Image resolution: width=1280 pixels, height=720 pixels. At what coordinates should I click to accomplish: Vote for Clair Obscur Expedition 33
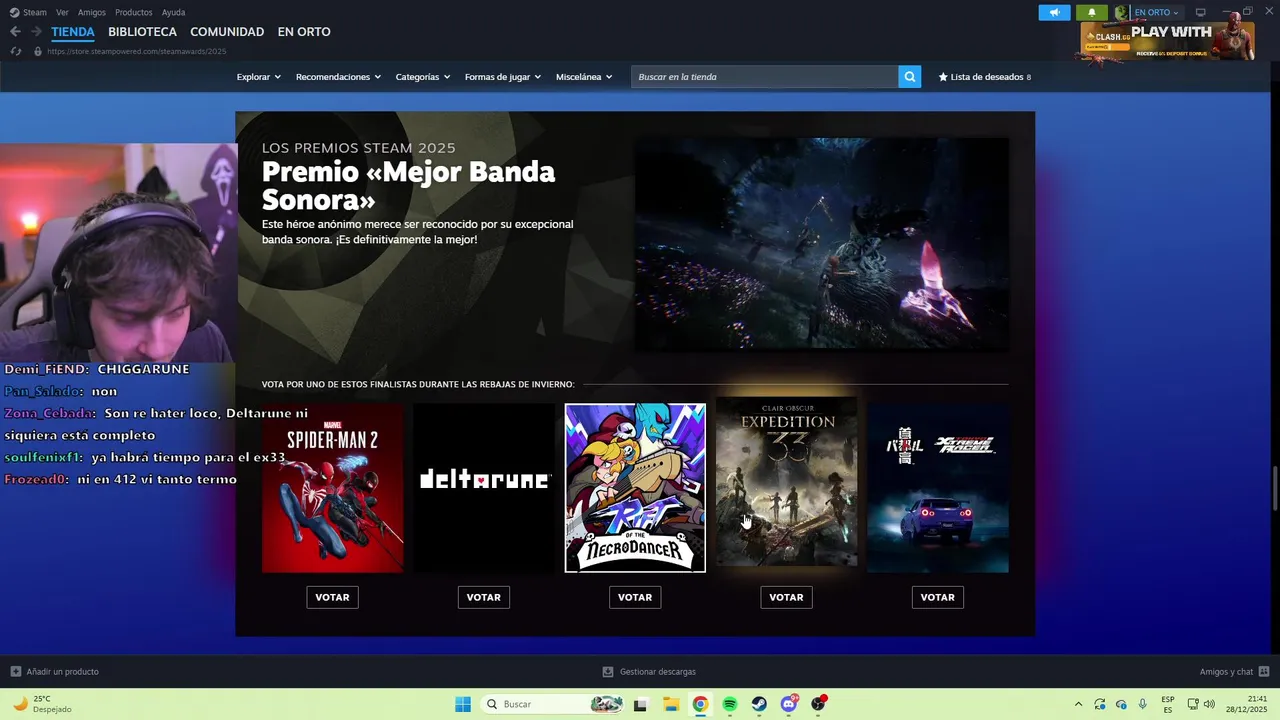[786, 597]
